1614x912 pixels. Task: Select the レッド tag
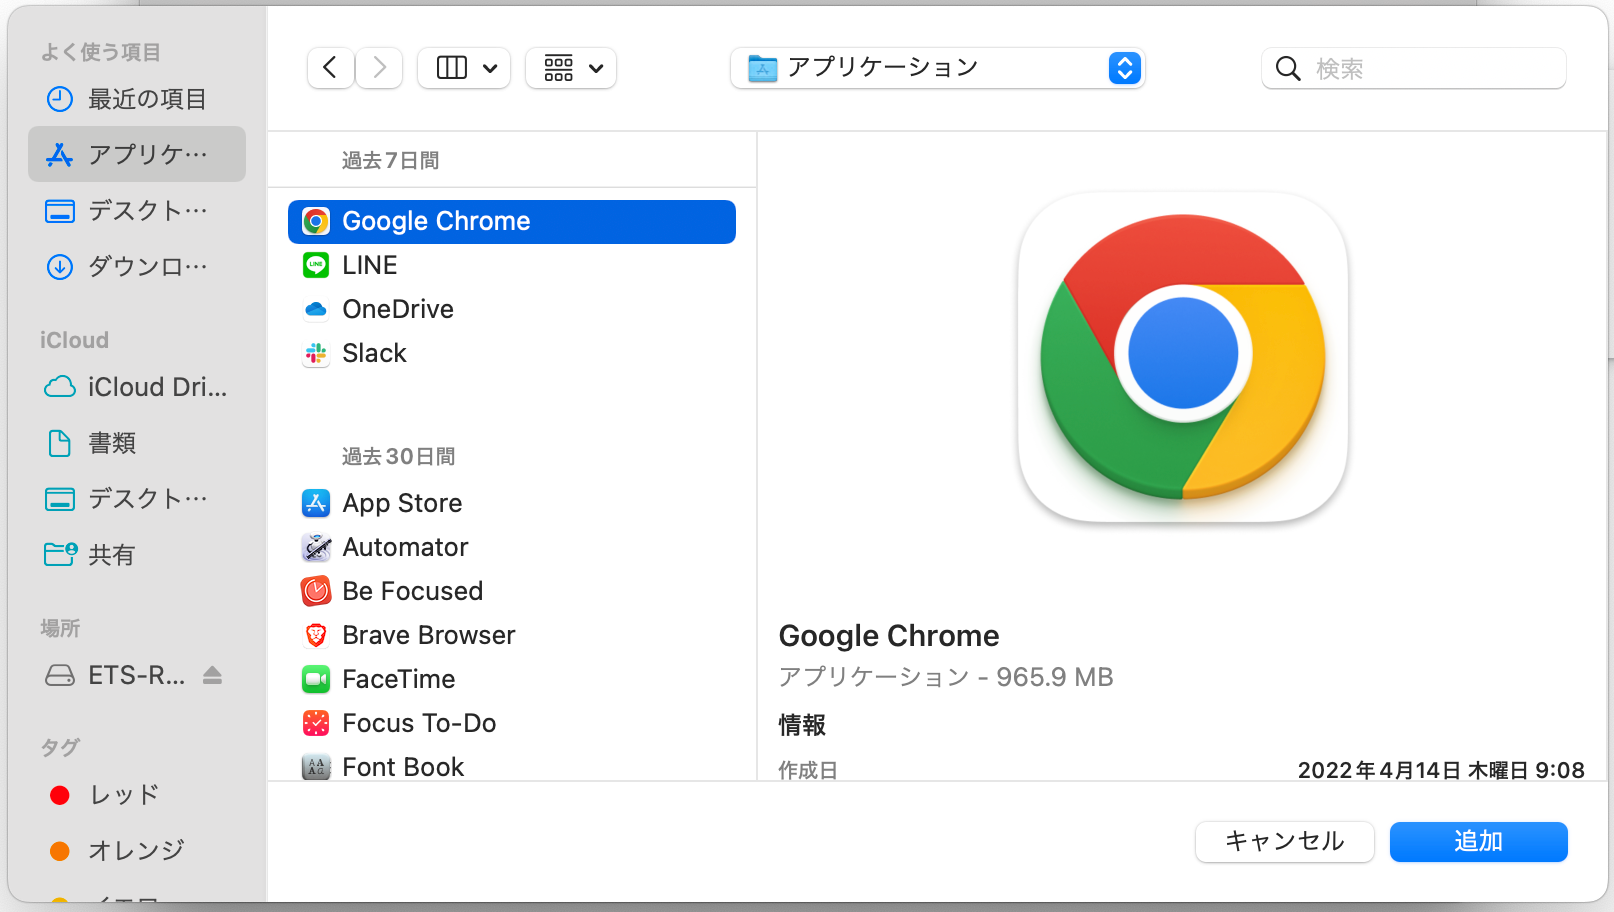click(x=137, y=795)
